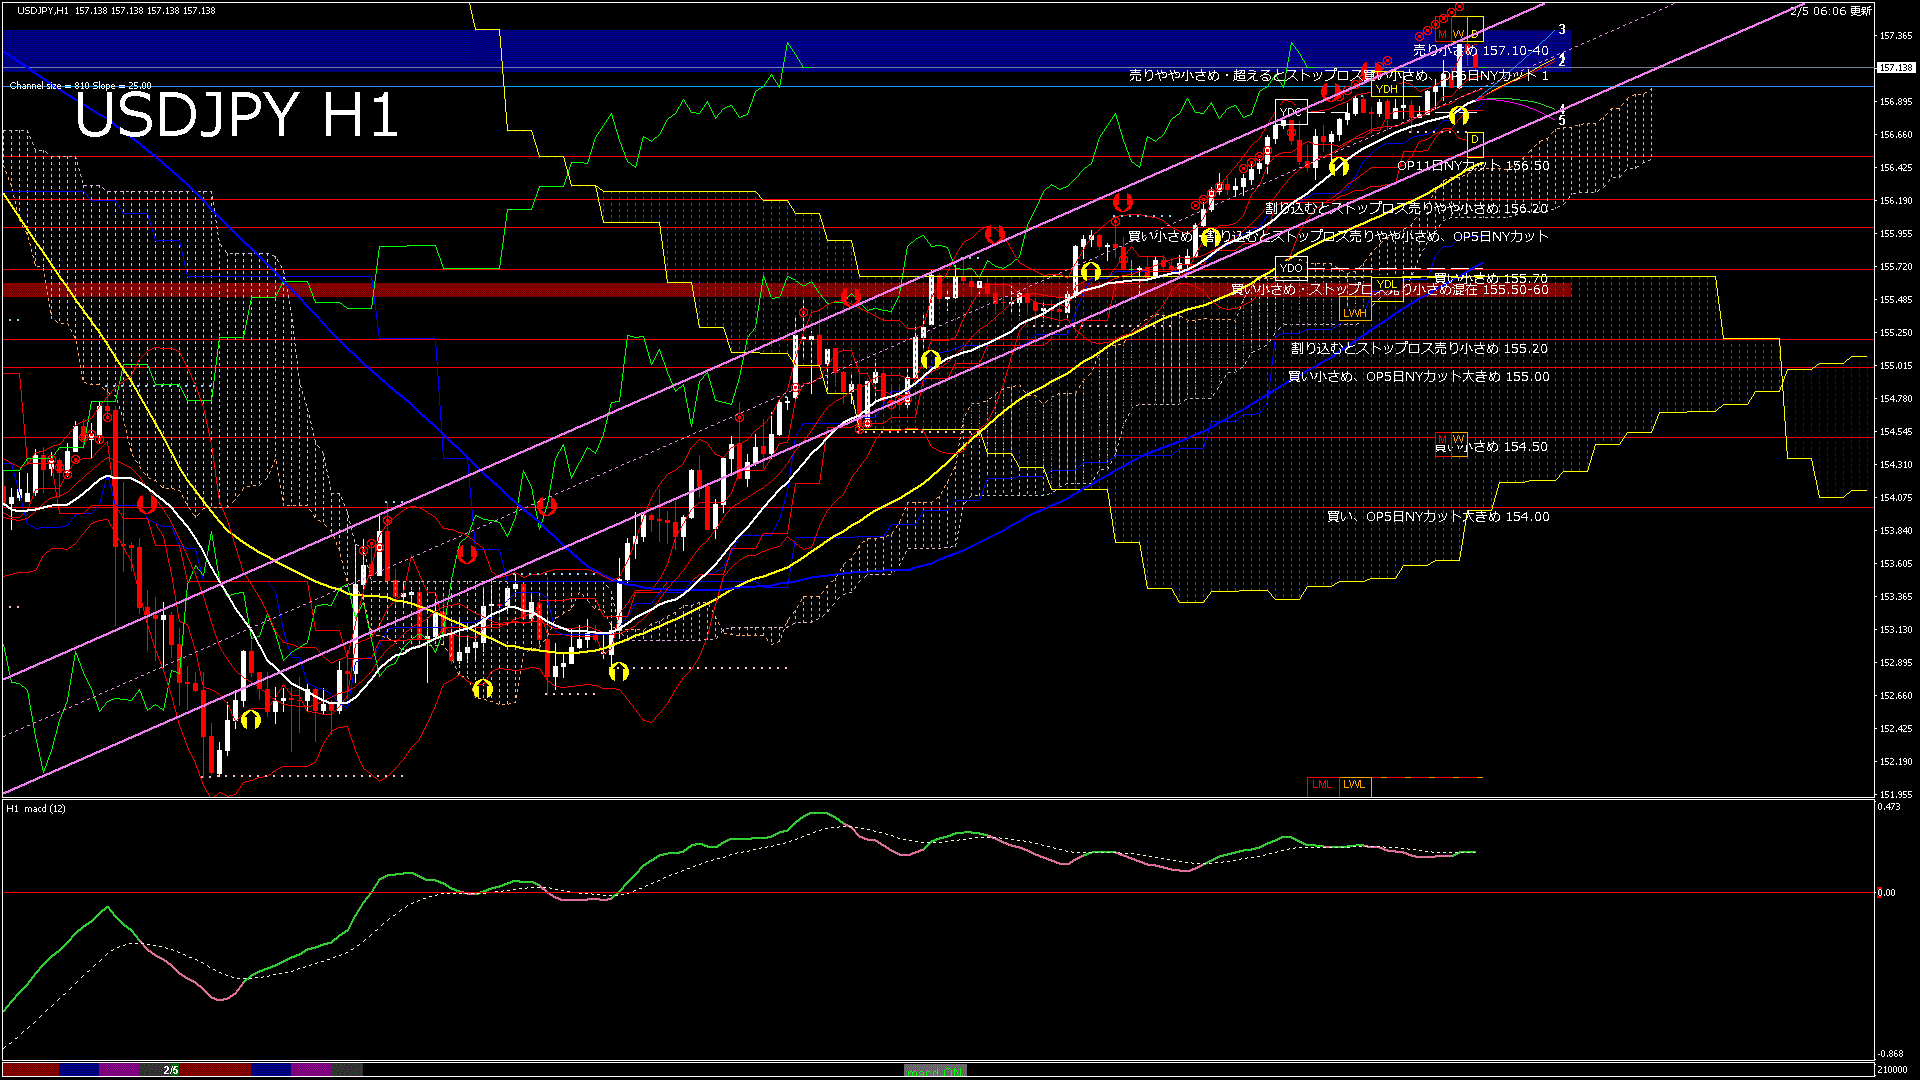1920x1080 pixels.
Task: Select the YDC yesterday-close marker box
Action: (x=1291, y=111)
